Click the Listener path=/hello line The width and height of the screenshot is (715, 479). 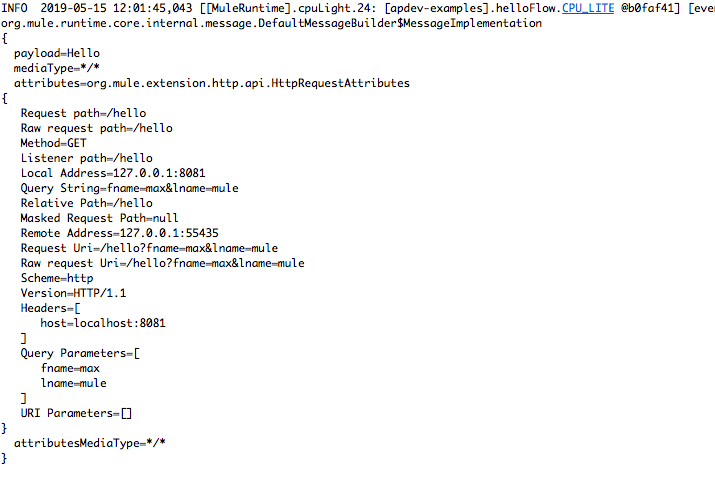(x=87, y=158)
